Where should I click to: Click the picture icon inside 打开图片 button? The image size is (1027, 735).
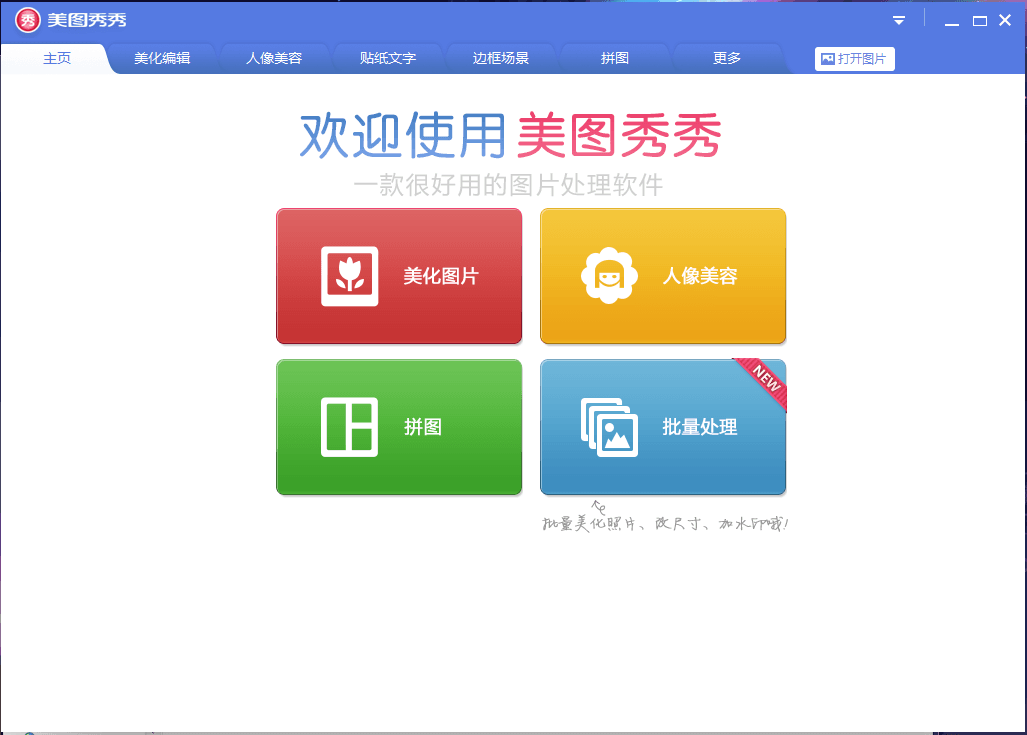point(827,59)
